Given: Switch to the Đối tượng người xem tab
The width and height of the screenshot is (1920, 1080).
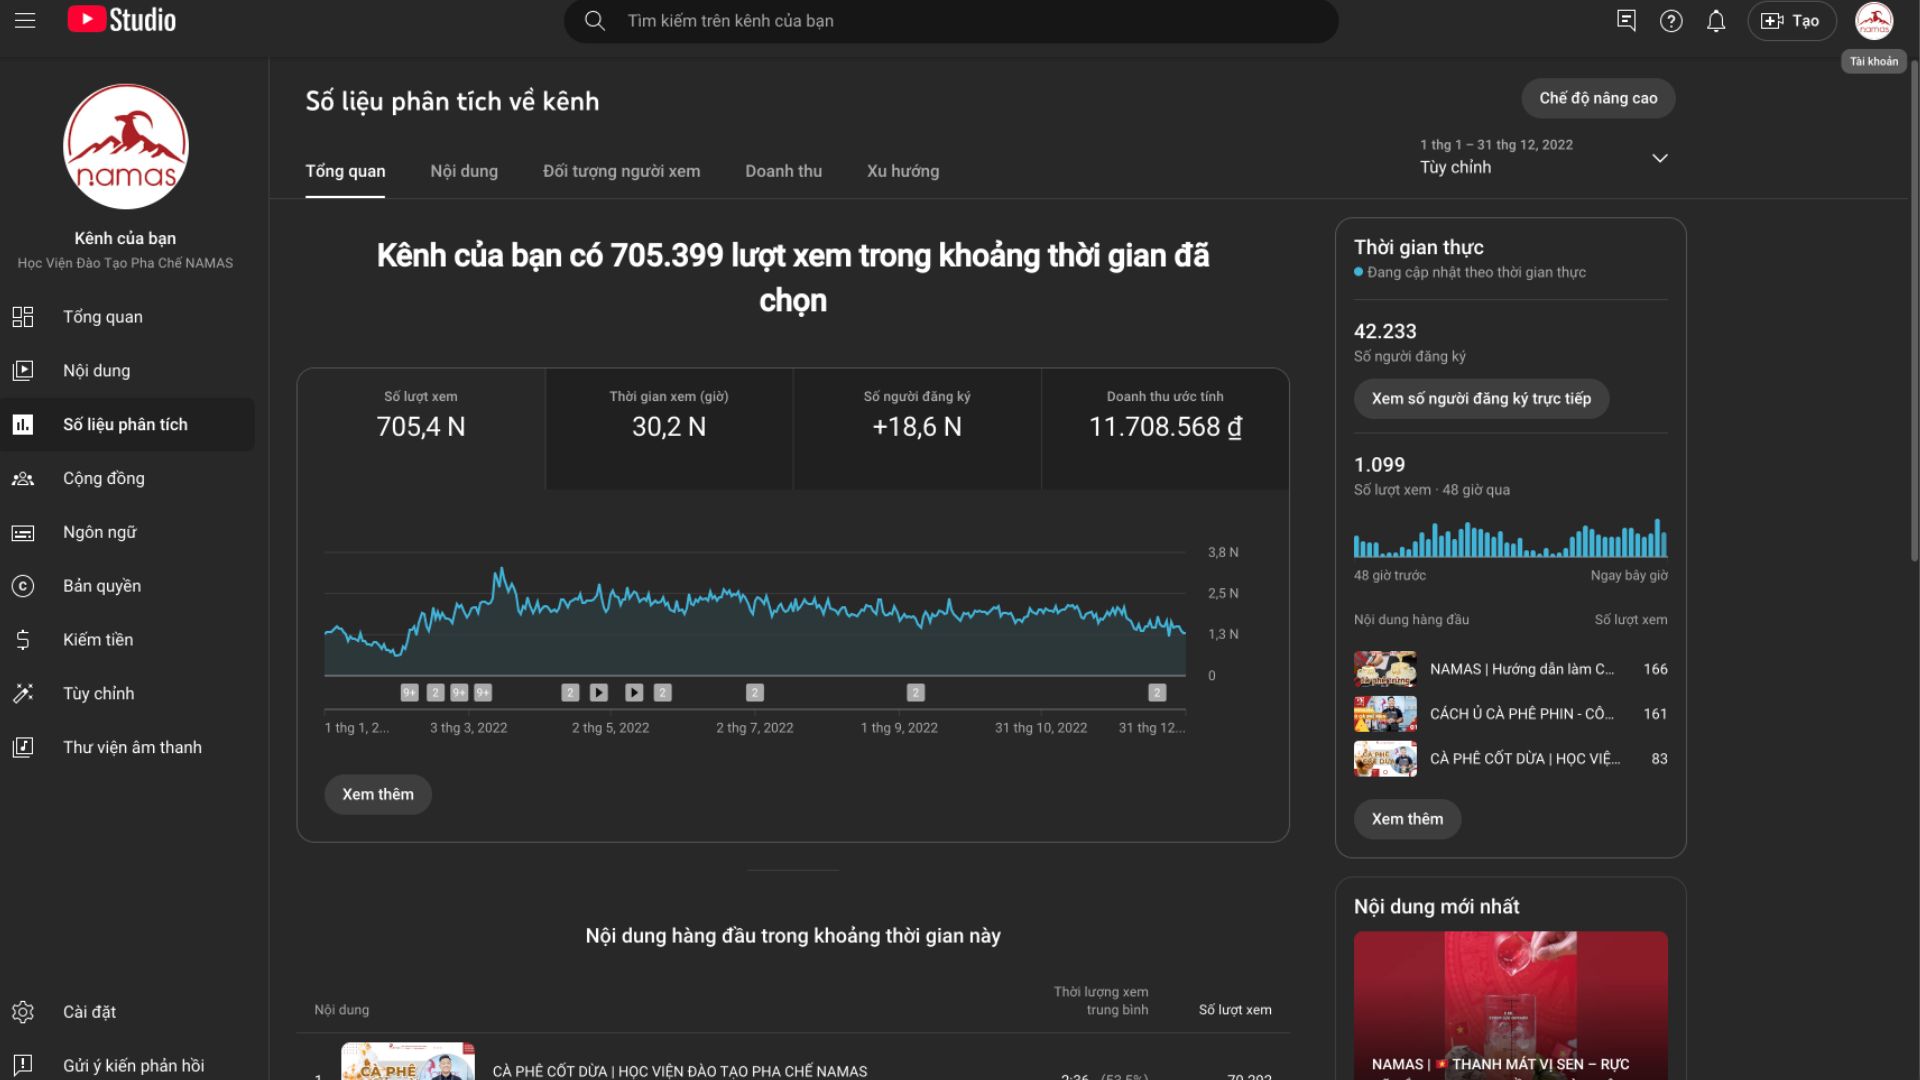Looking at the screenshot, I should pos(621,171).
